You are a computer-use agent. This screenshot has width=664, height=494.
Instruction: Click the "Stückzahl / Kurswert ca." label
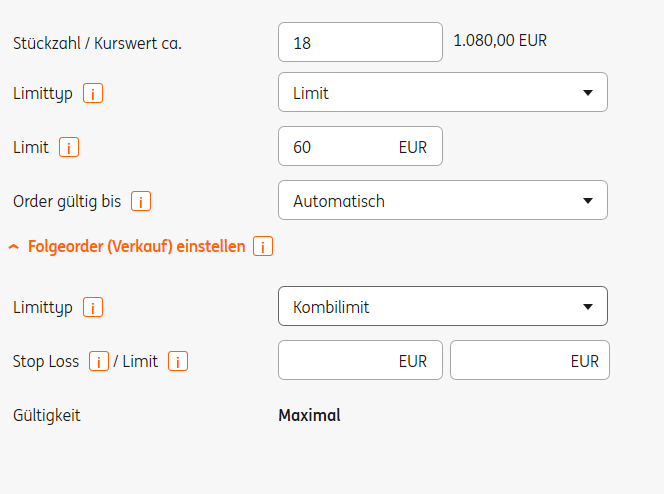97,43
